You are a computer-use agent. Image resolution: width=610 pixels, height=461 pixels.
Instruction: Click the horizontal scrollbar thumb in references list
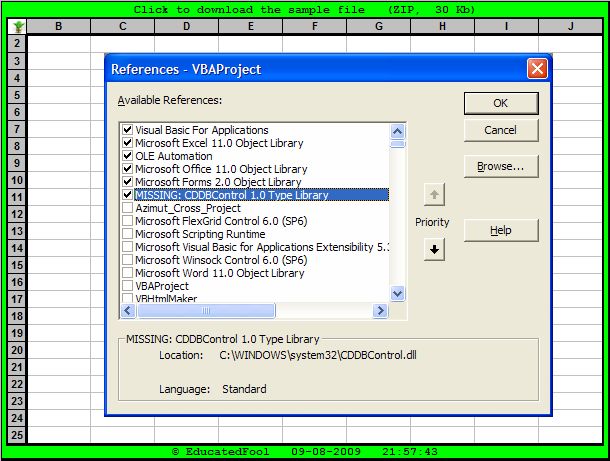click(206, 310)
